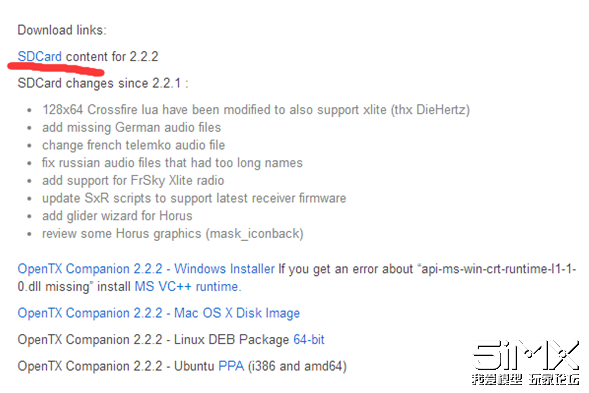Open the SDCard download link
Image resolution: width=589 pixels, height=393 pixels.
tap(39, 56)
